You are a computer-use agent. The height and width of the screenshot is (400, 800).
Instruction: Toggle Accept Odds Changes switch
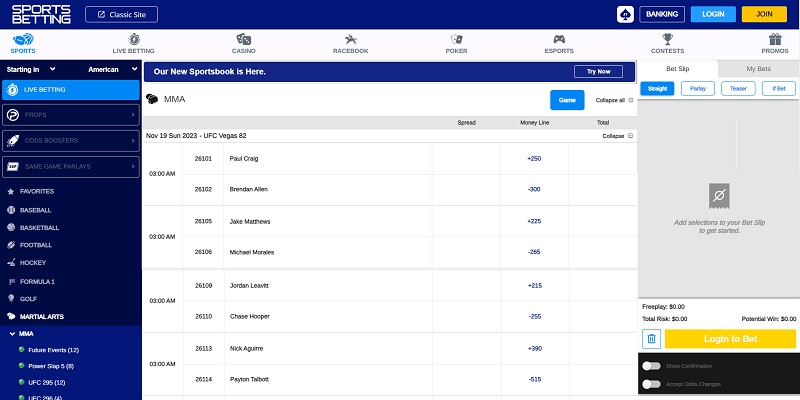click(652, 384)
